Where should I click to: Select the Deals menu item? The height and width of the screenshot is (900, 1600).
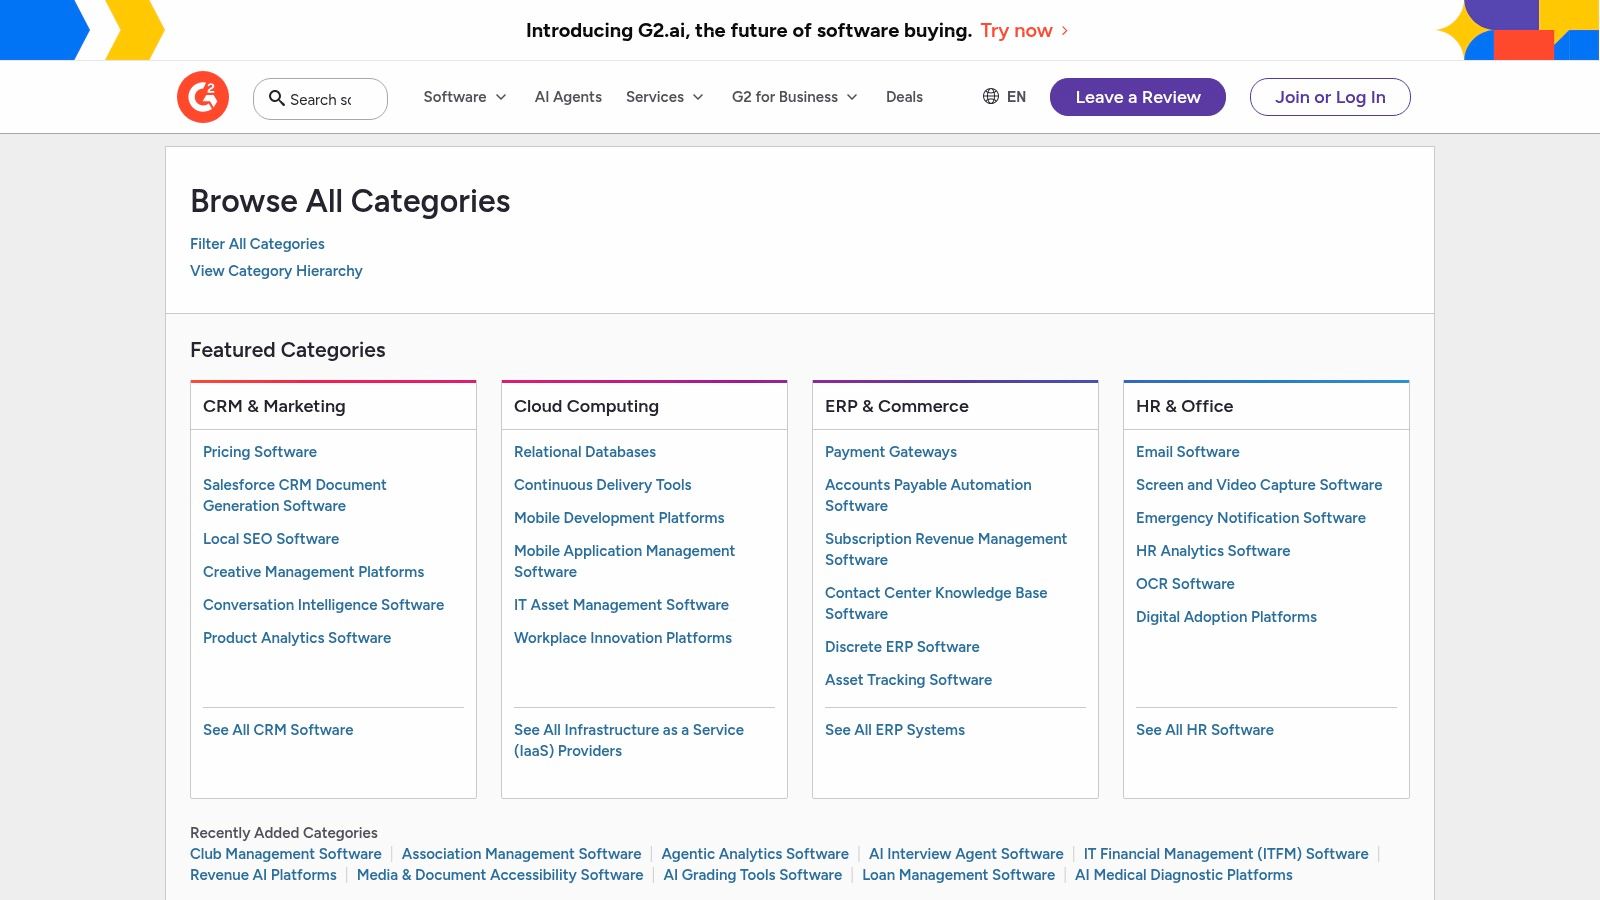point(904,97)
